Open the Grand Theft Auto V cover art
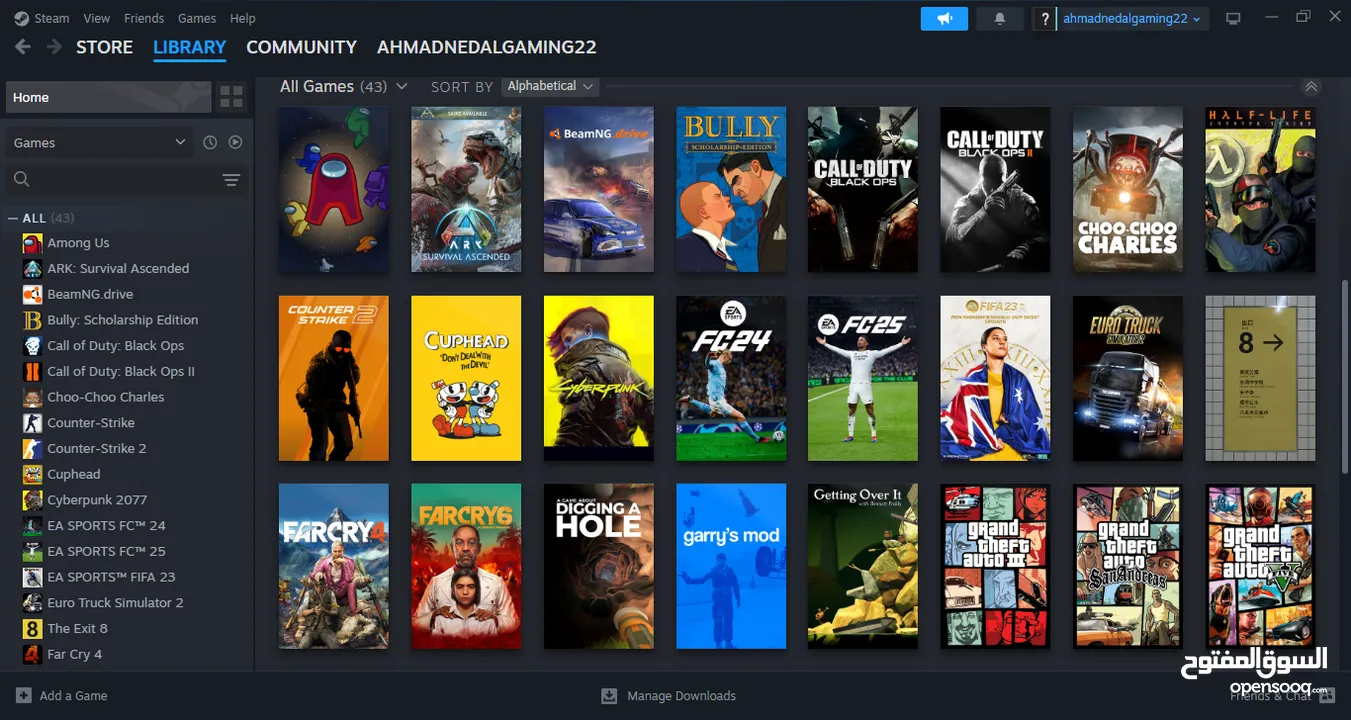Screen dimensions: 1351x720 1260,566
